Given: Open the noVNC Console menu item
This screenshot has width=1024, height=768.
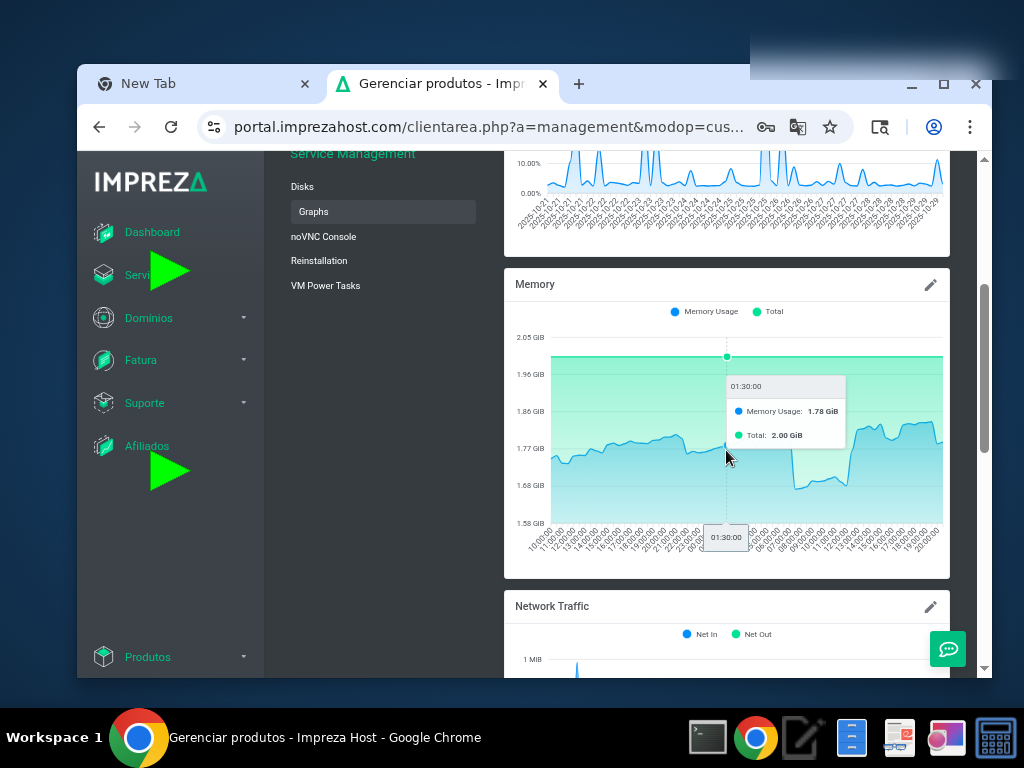Looking at the screenshot, I should [323, 237].
